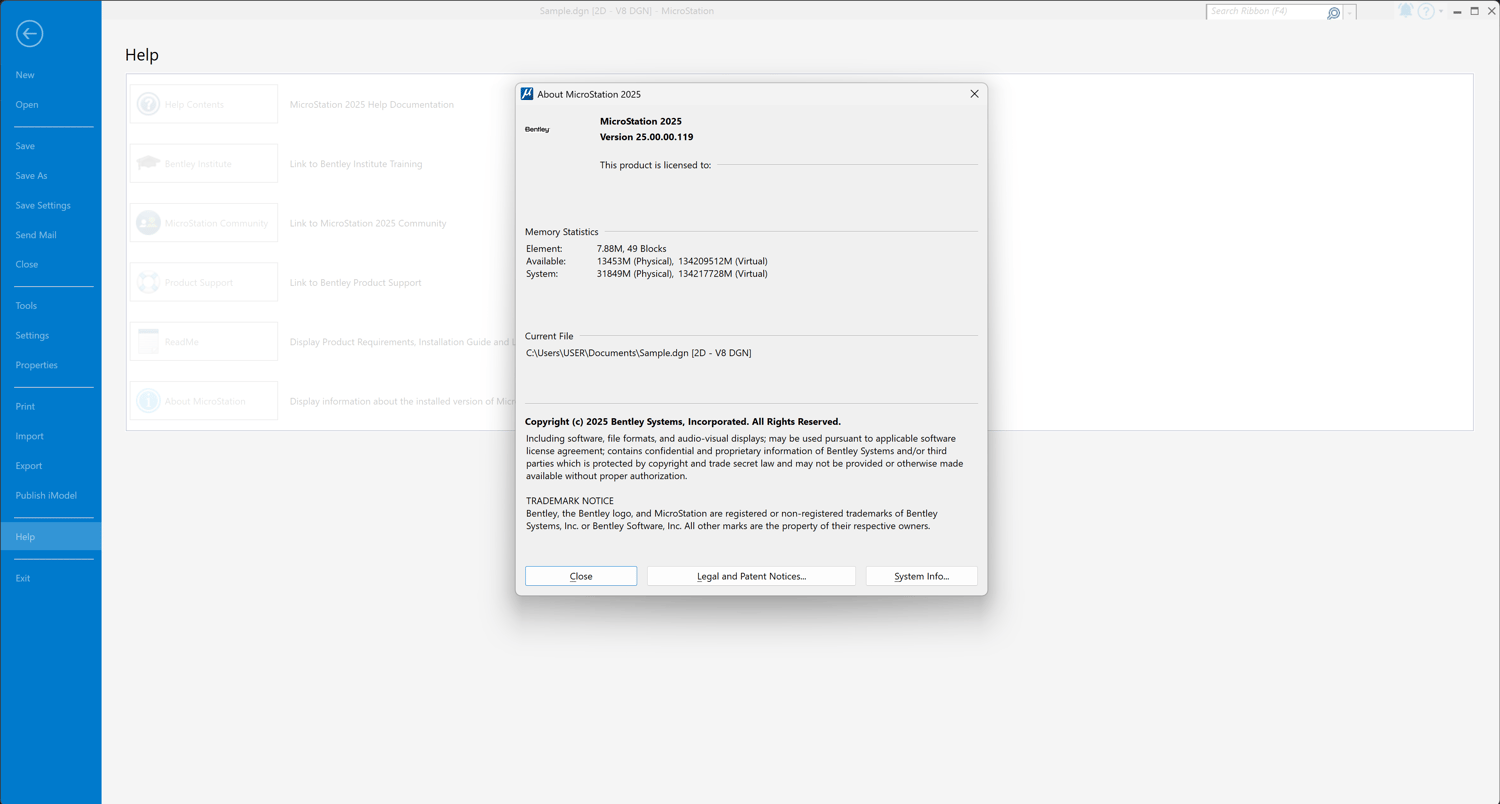The height and width of the screenshot is (804, 1500).
Task: Click the magnifier icon in Search Ribbon
Action: click(x=1333, y=12)
